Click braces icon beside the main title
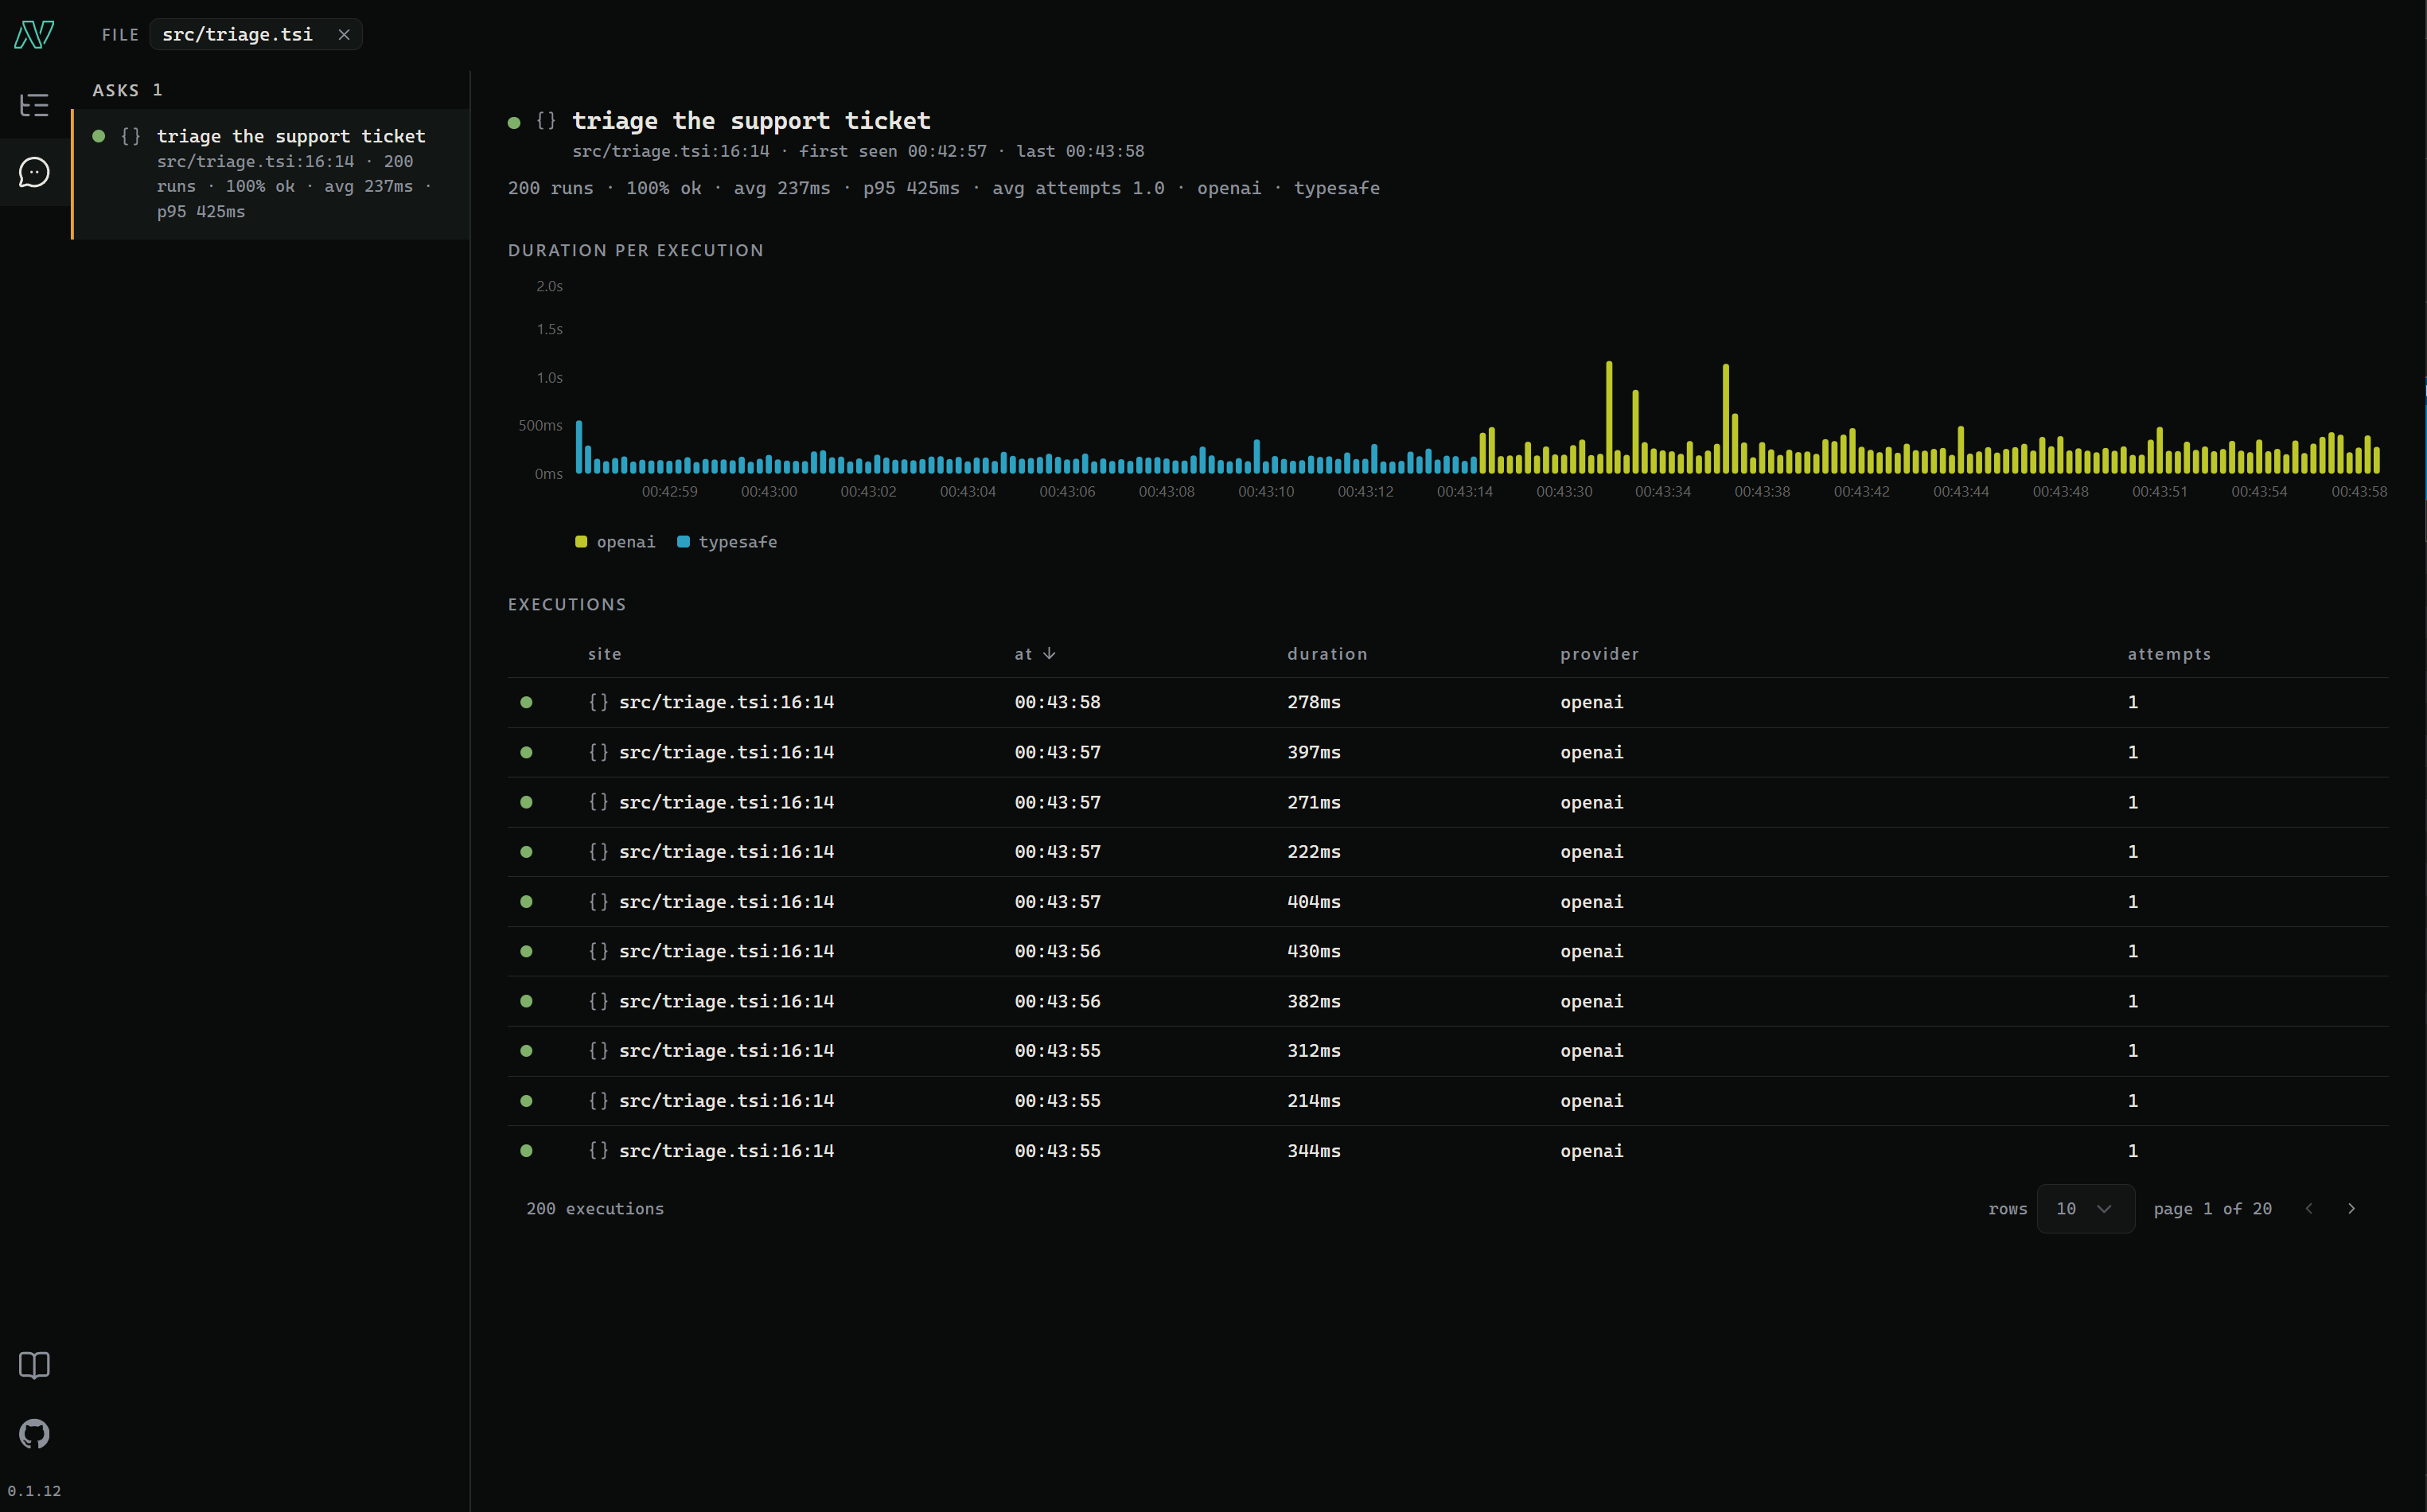2427x1512 pixels. [546, 121]
